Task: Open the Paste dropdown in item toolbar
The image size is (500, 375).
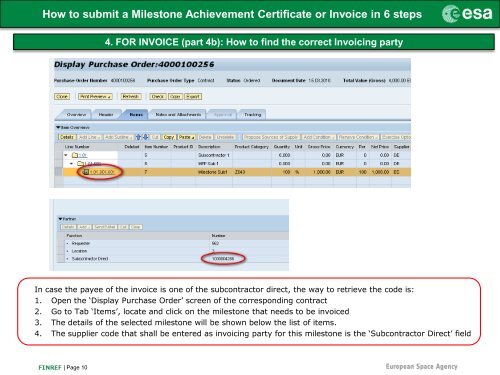Action: click(186, 137)
